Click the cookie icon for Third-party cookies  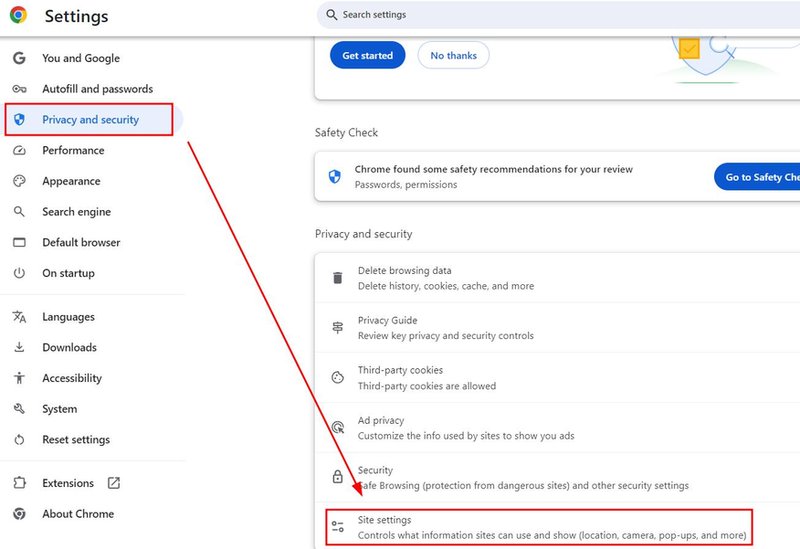[338, 378]
